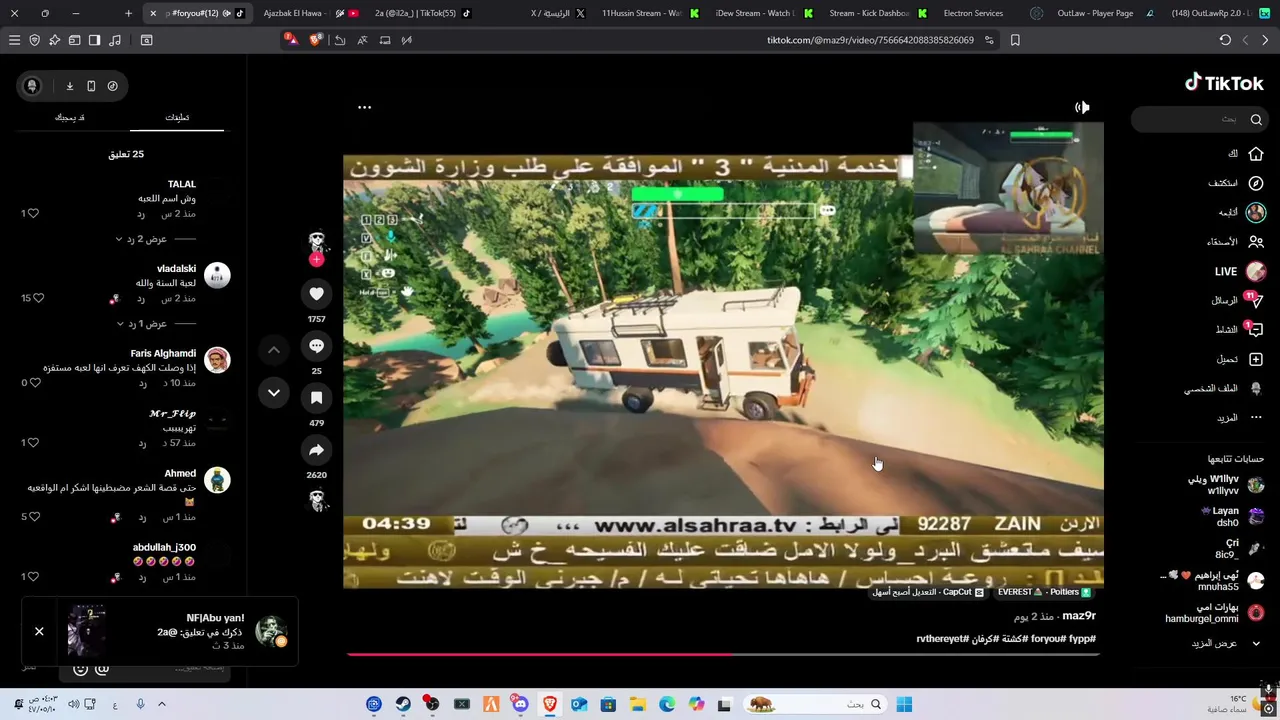Open creator maz9r profile name

[1079, 616]
